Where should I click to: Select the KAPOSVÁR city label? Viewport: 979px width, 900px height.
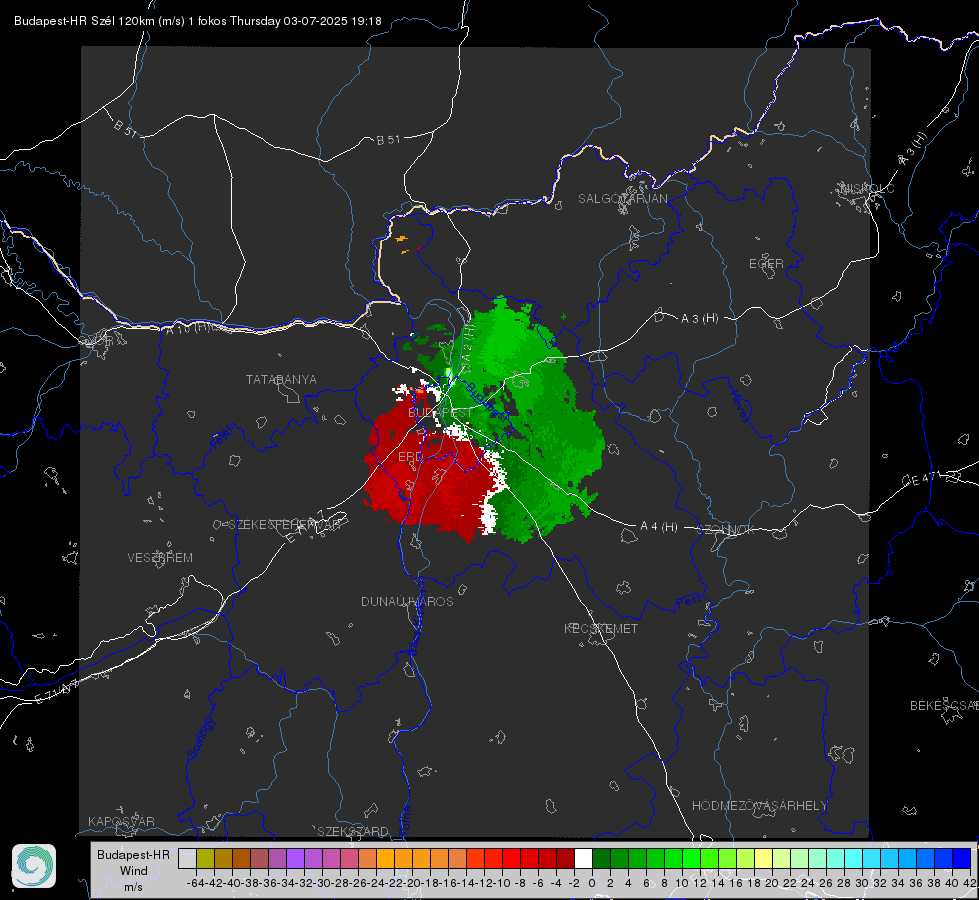click(x=121, y=821)
